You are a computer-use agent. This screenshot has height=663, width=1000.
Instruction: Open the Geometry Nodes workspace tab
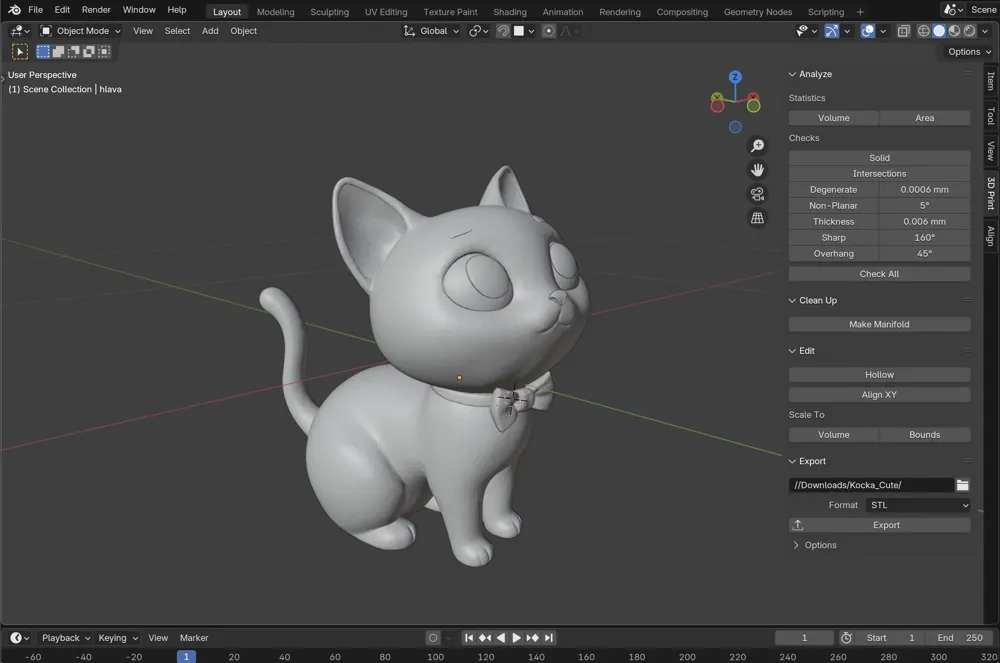point(758,11)
